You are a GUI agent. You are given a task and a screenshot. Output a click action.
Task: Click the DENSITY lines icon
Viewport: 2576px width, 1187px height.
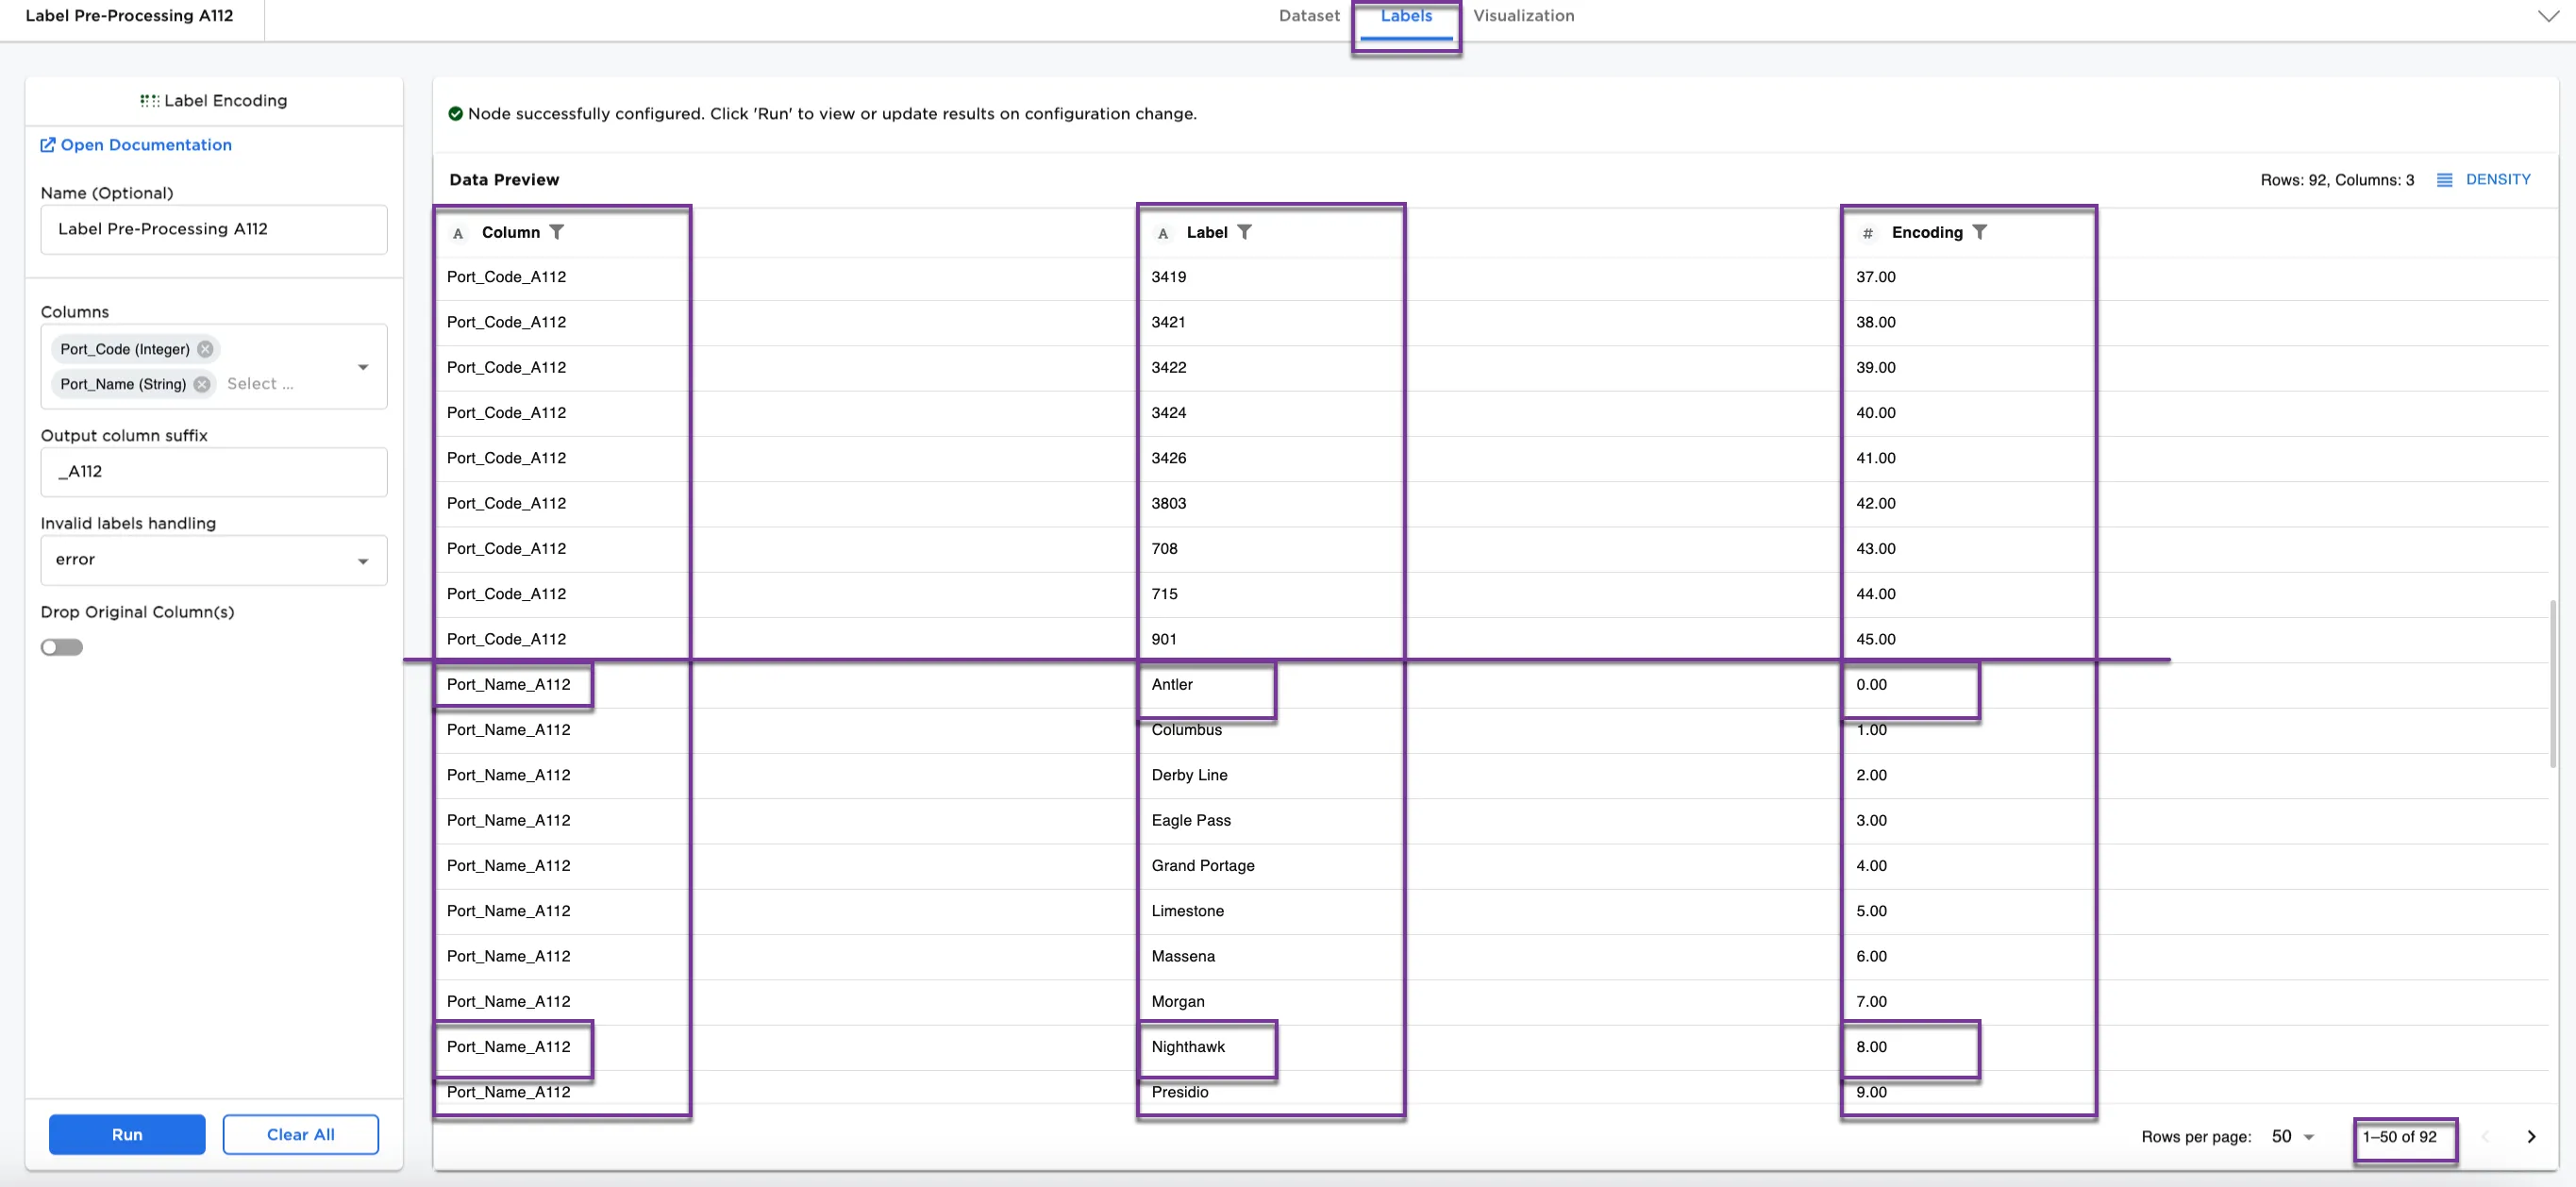tap(2444, 180)
